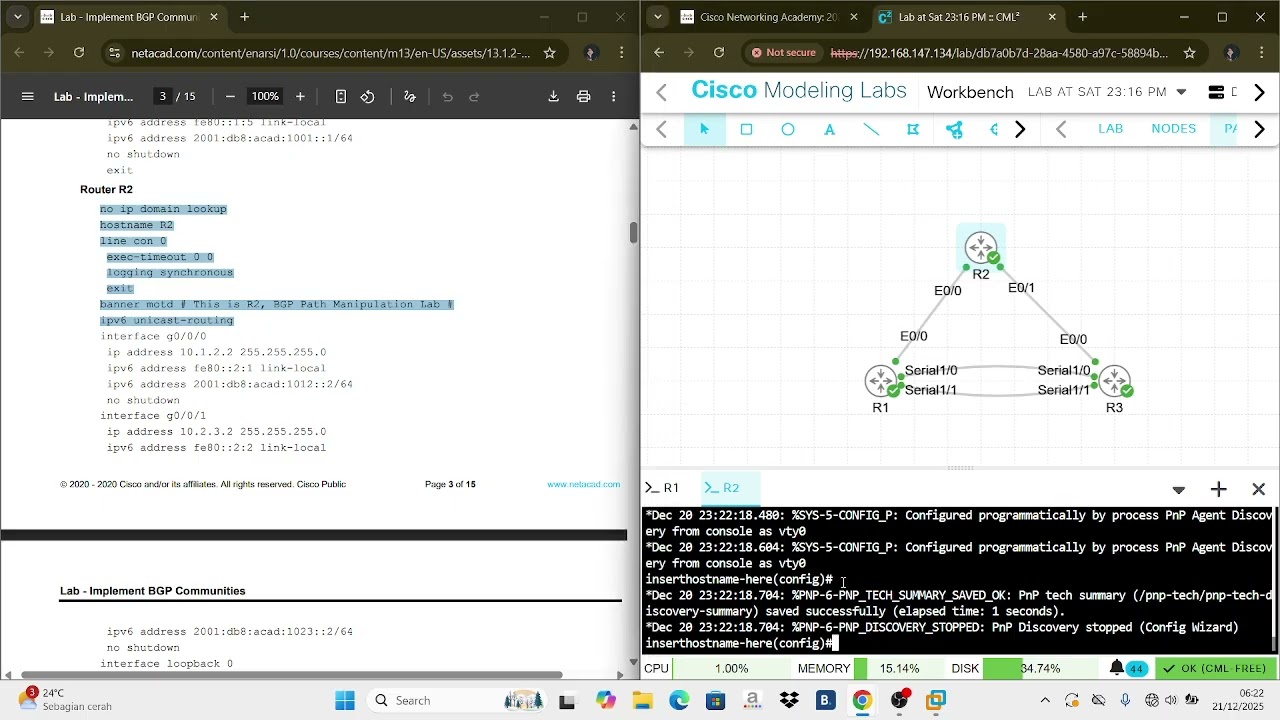The image size is (1280, 720).
Task: Open new tab in left Chrome window
Action: point(245,17)
